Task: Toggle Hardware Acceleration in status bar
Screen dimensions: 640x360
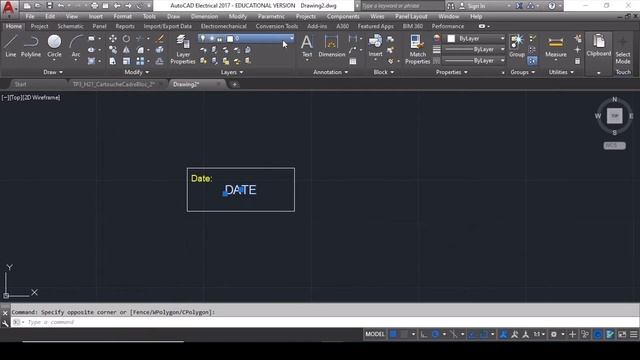Action: (x=598, y=334)
